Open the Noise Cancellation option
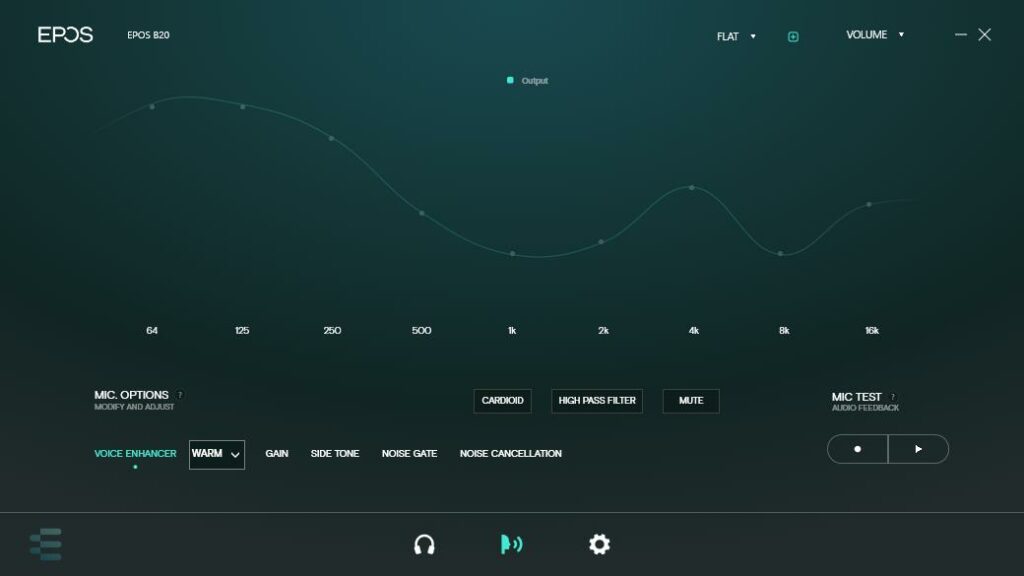This screenshot has width=1024, height=576. (x=510, y=454)
